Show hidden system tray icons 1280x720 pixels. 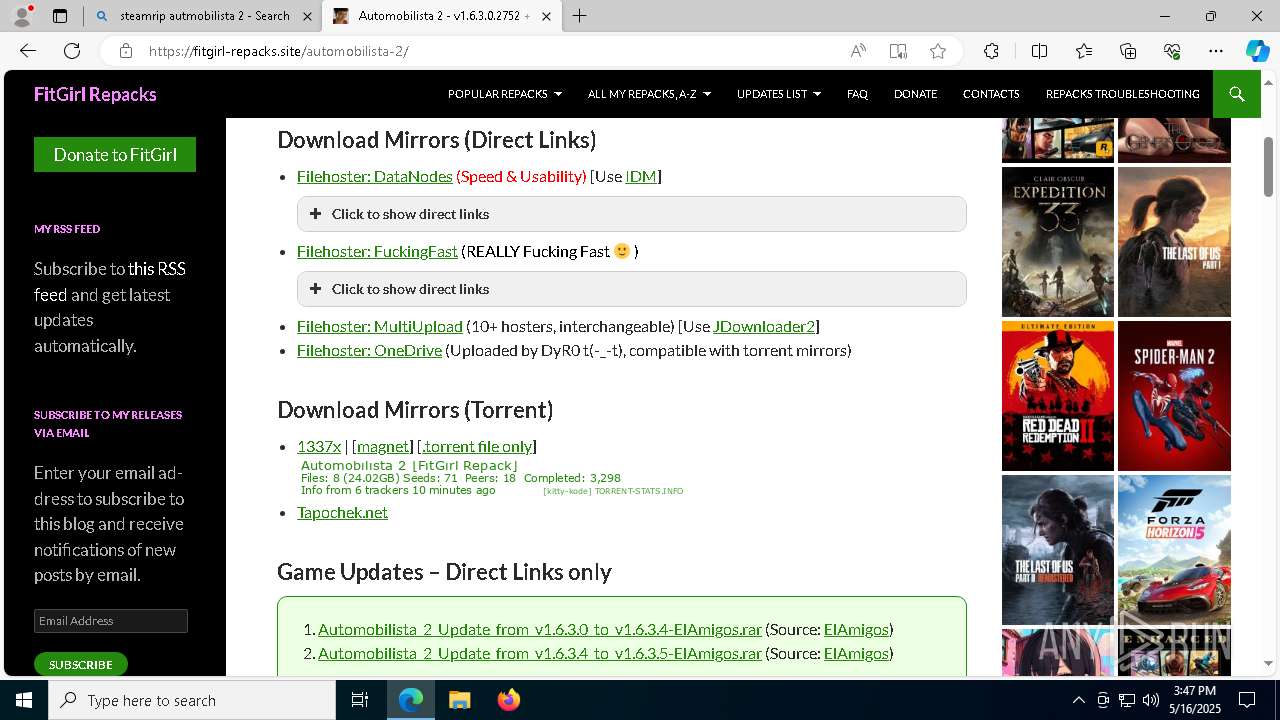point(1078,700)
